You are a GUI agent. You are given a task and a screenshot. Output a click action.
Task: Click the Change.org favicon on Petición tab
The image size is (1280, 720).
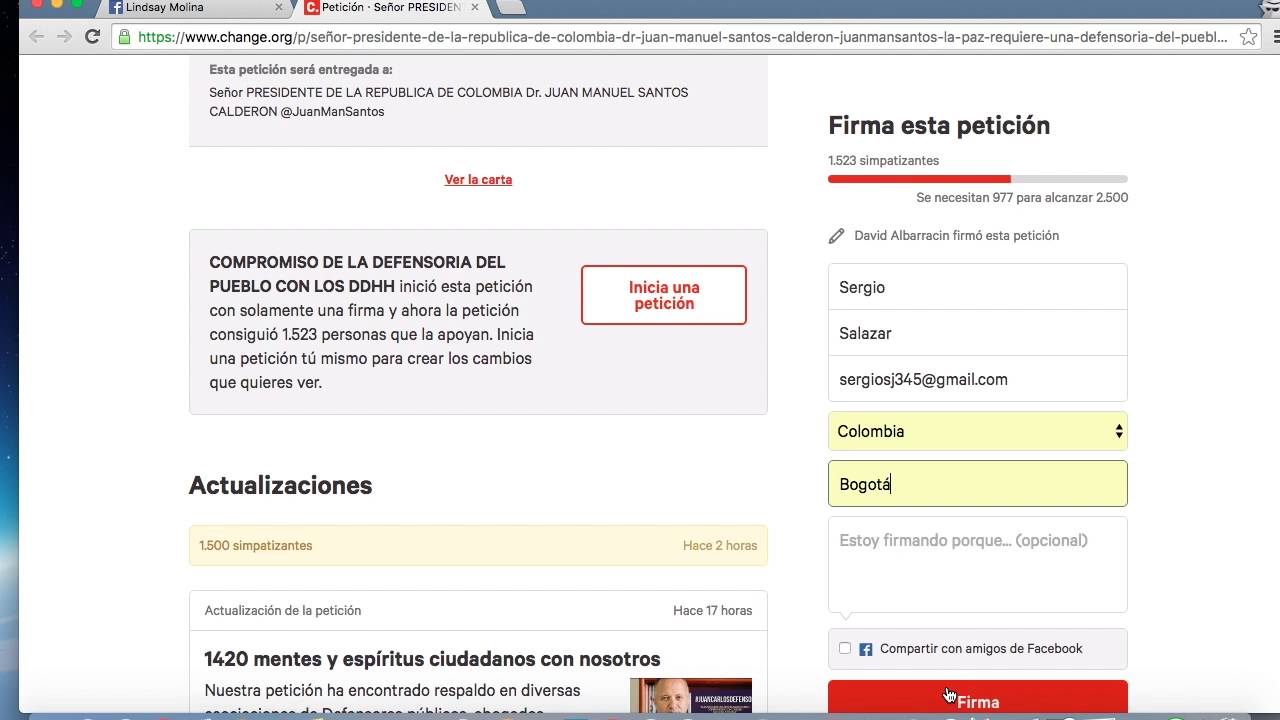312,7
